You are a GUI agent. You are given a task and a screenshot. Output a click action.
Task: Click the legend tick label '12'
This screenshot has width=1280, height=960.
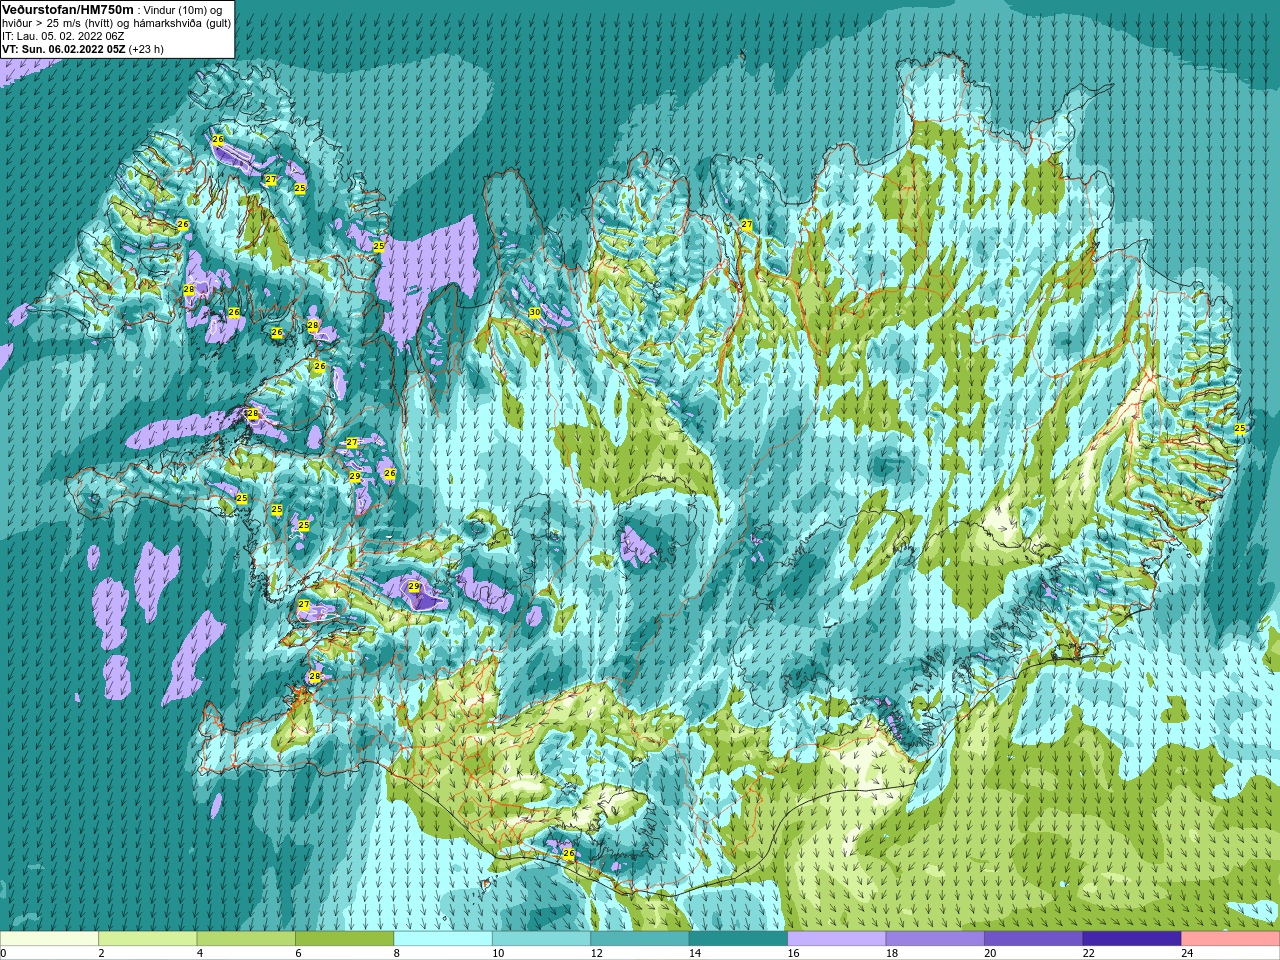(x=596, y=953)
